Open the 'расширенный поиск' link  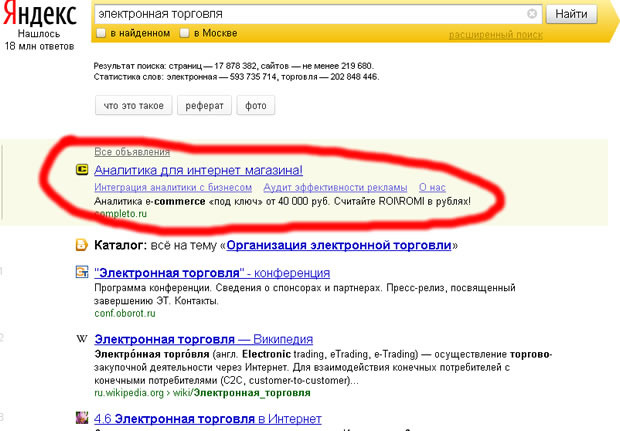point(495,35)
